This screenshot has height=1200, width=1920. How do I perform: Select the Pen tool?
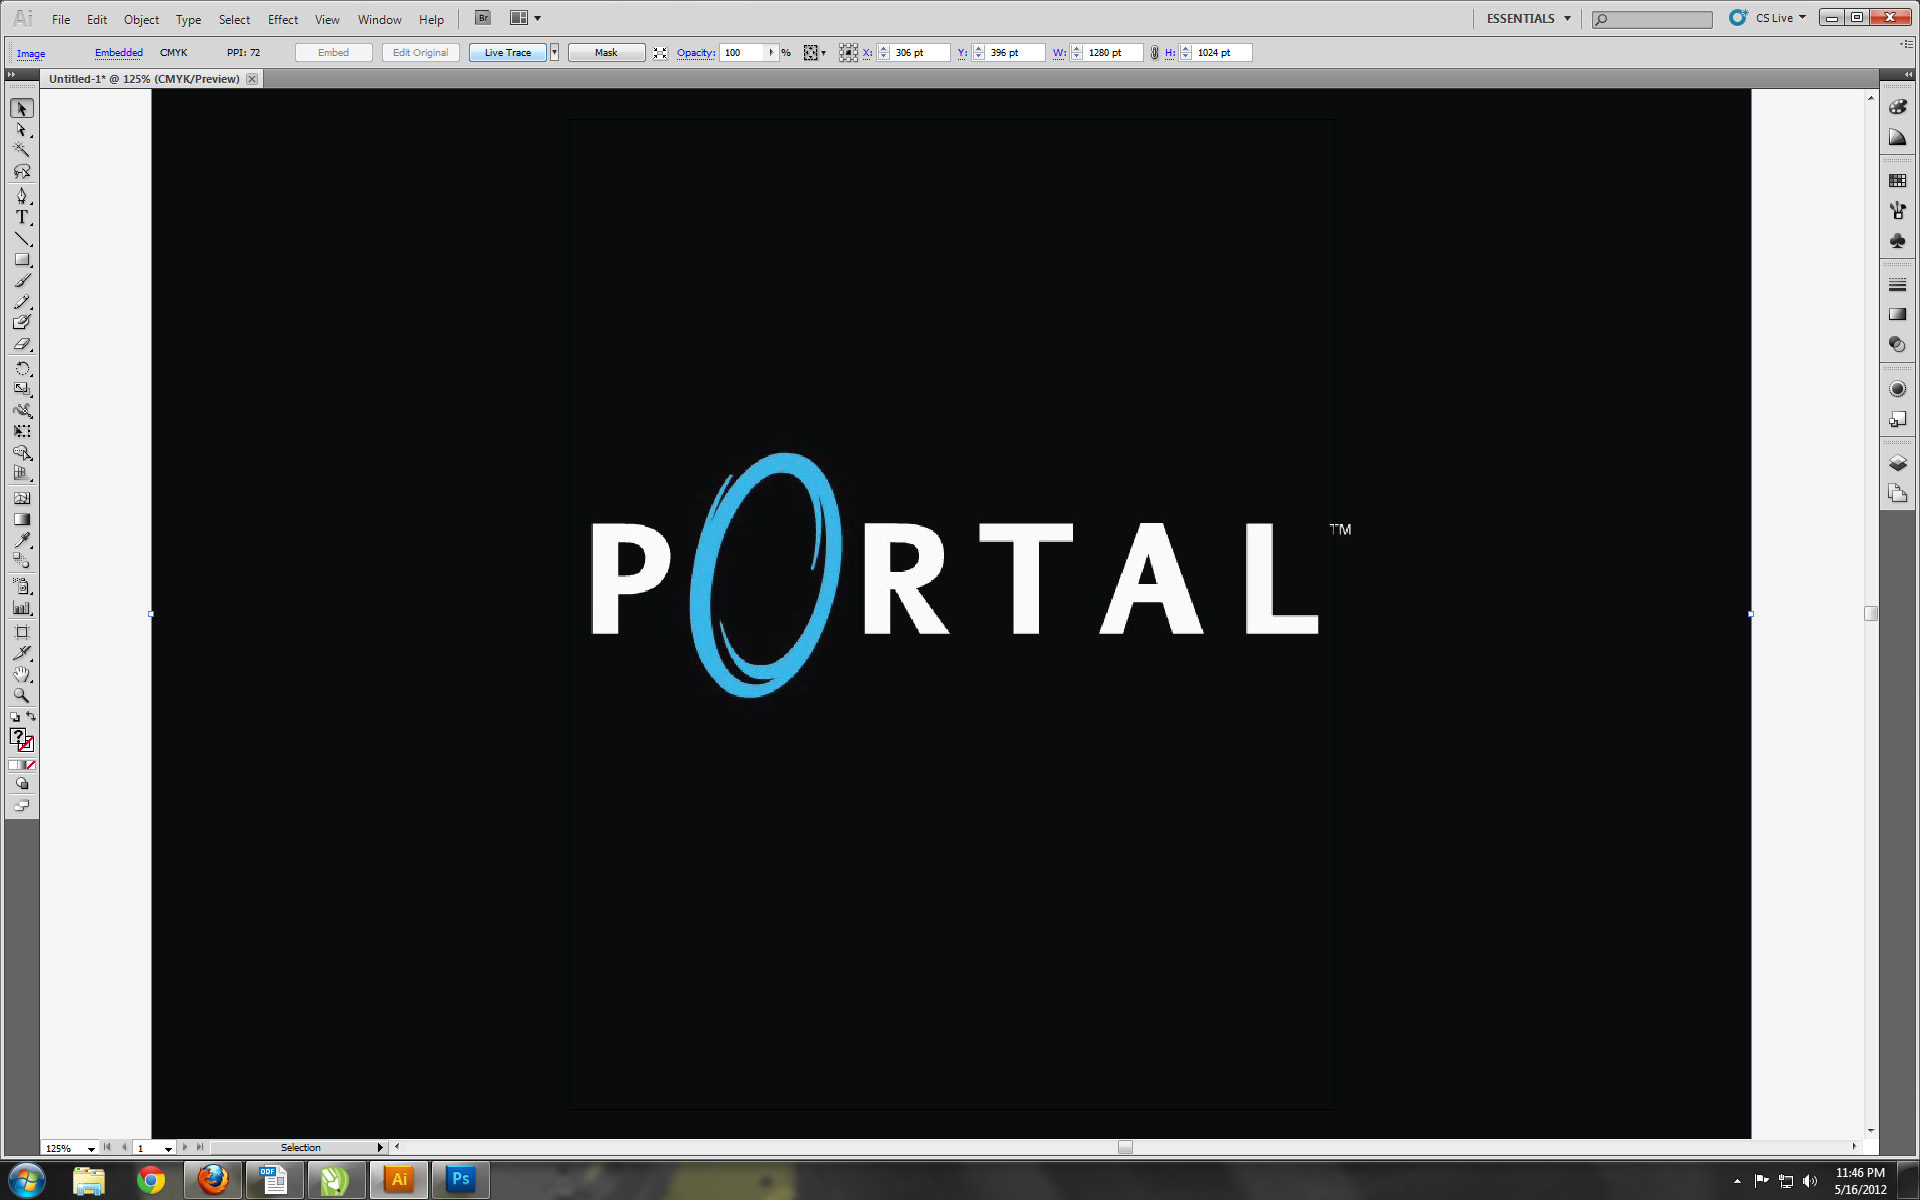[22, 196]
